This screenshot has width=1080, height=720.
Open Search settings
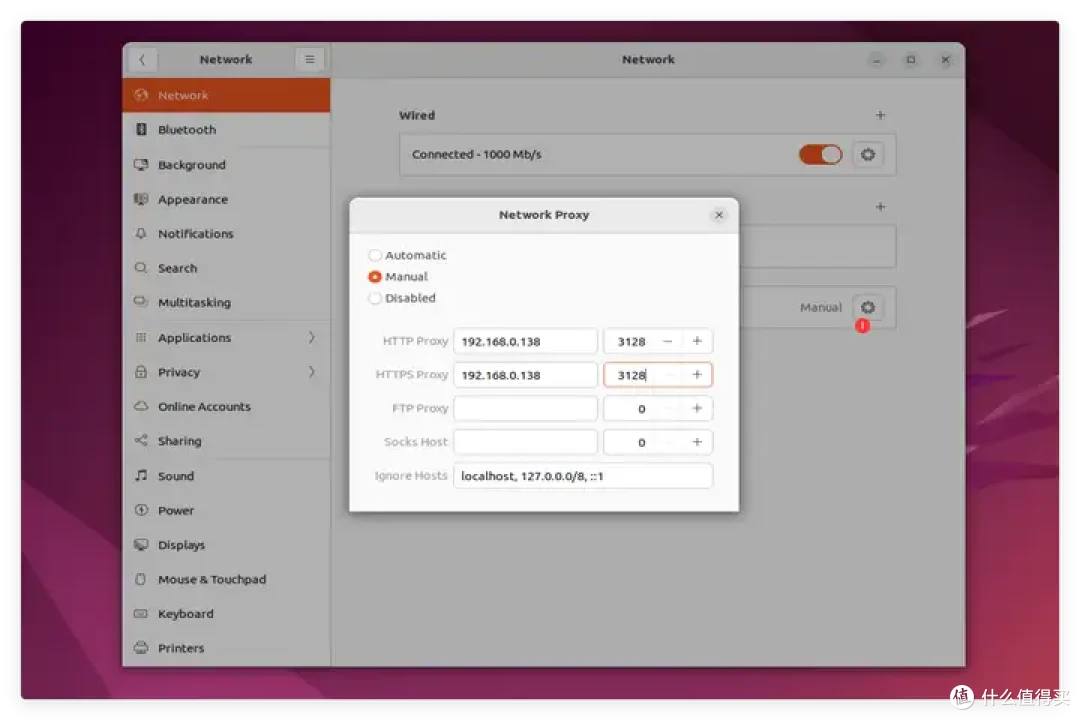[x=227, y=268]
